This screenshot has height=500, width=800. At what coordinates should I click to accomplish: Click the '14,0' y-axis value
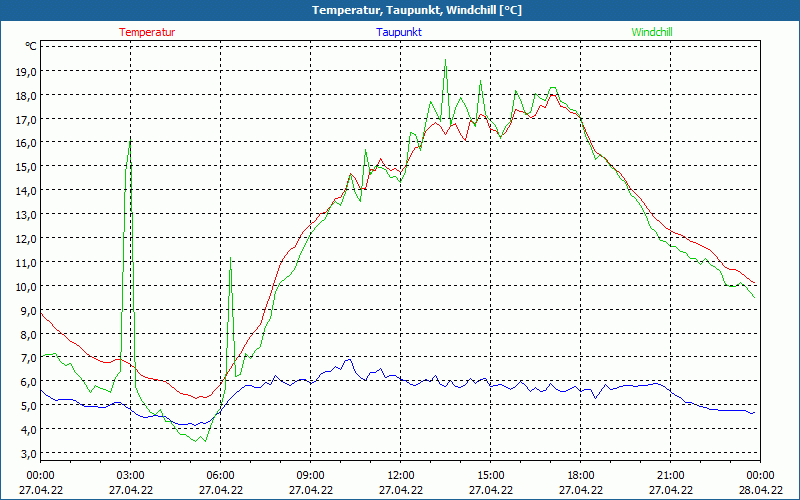point(27,191)
